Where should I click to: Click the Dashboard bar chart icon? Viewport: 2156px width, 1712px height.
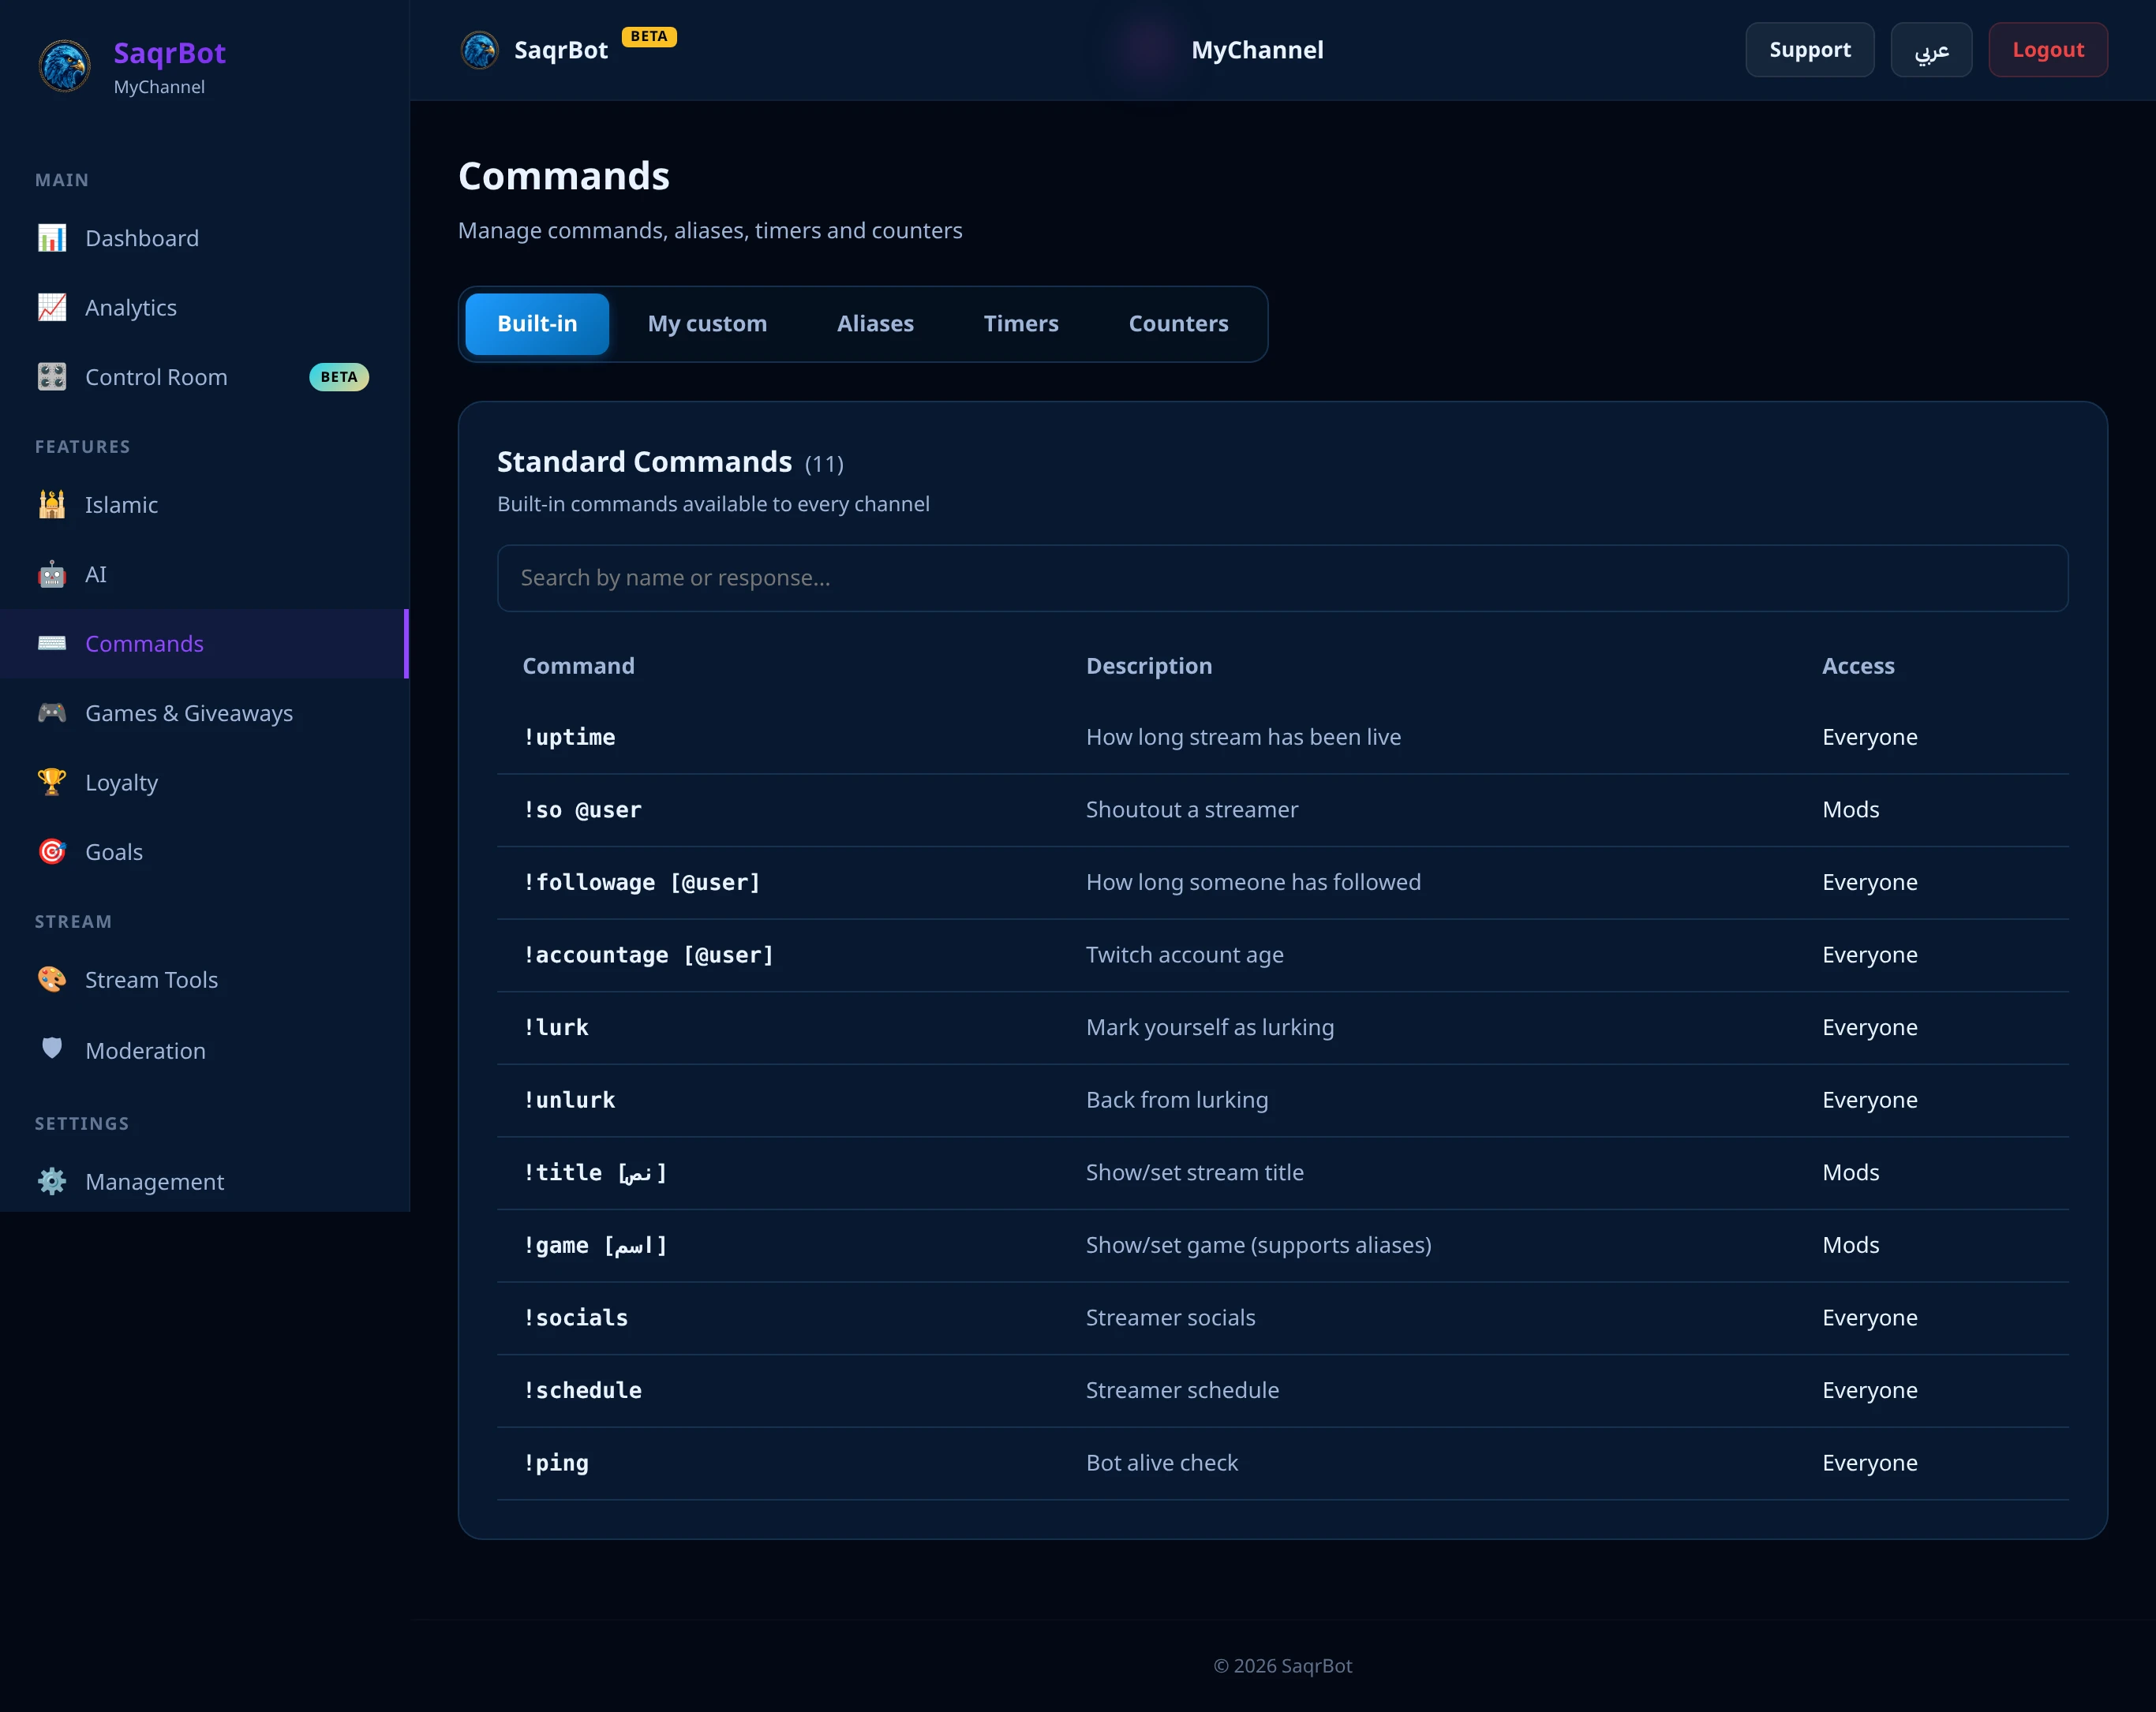click(52, 238)
